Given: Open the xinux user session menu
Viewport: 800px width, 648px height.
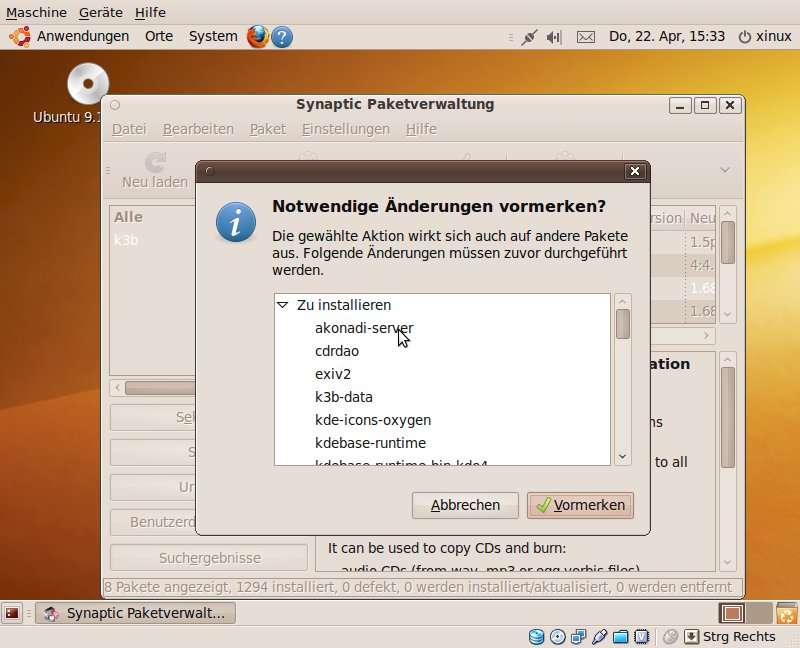Looking at the screenshot, I should pyautogui.click(x=765, y=37).
